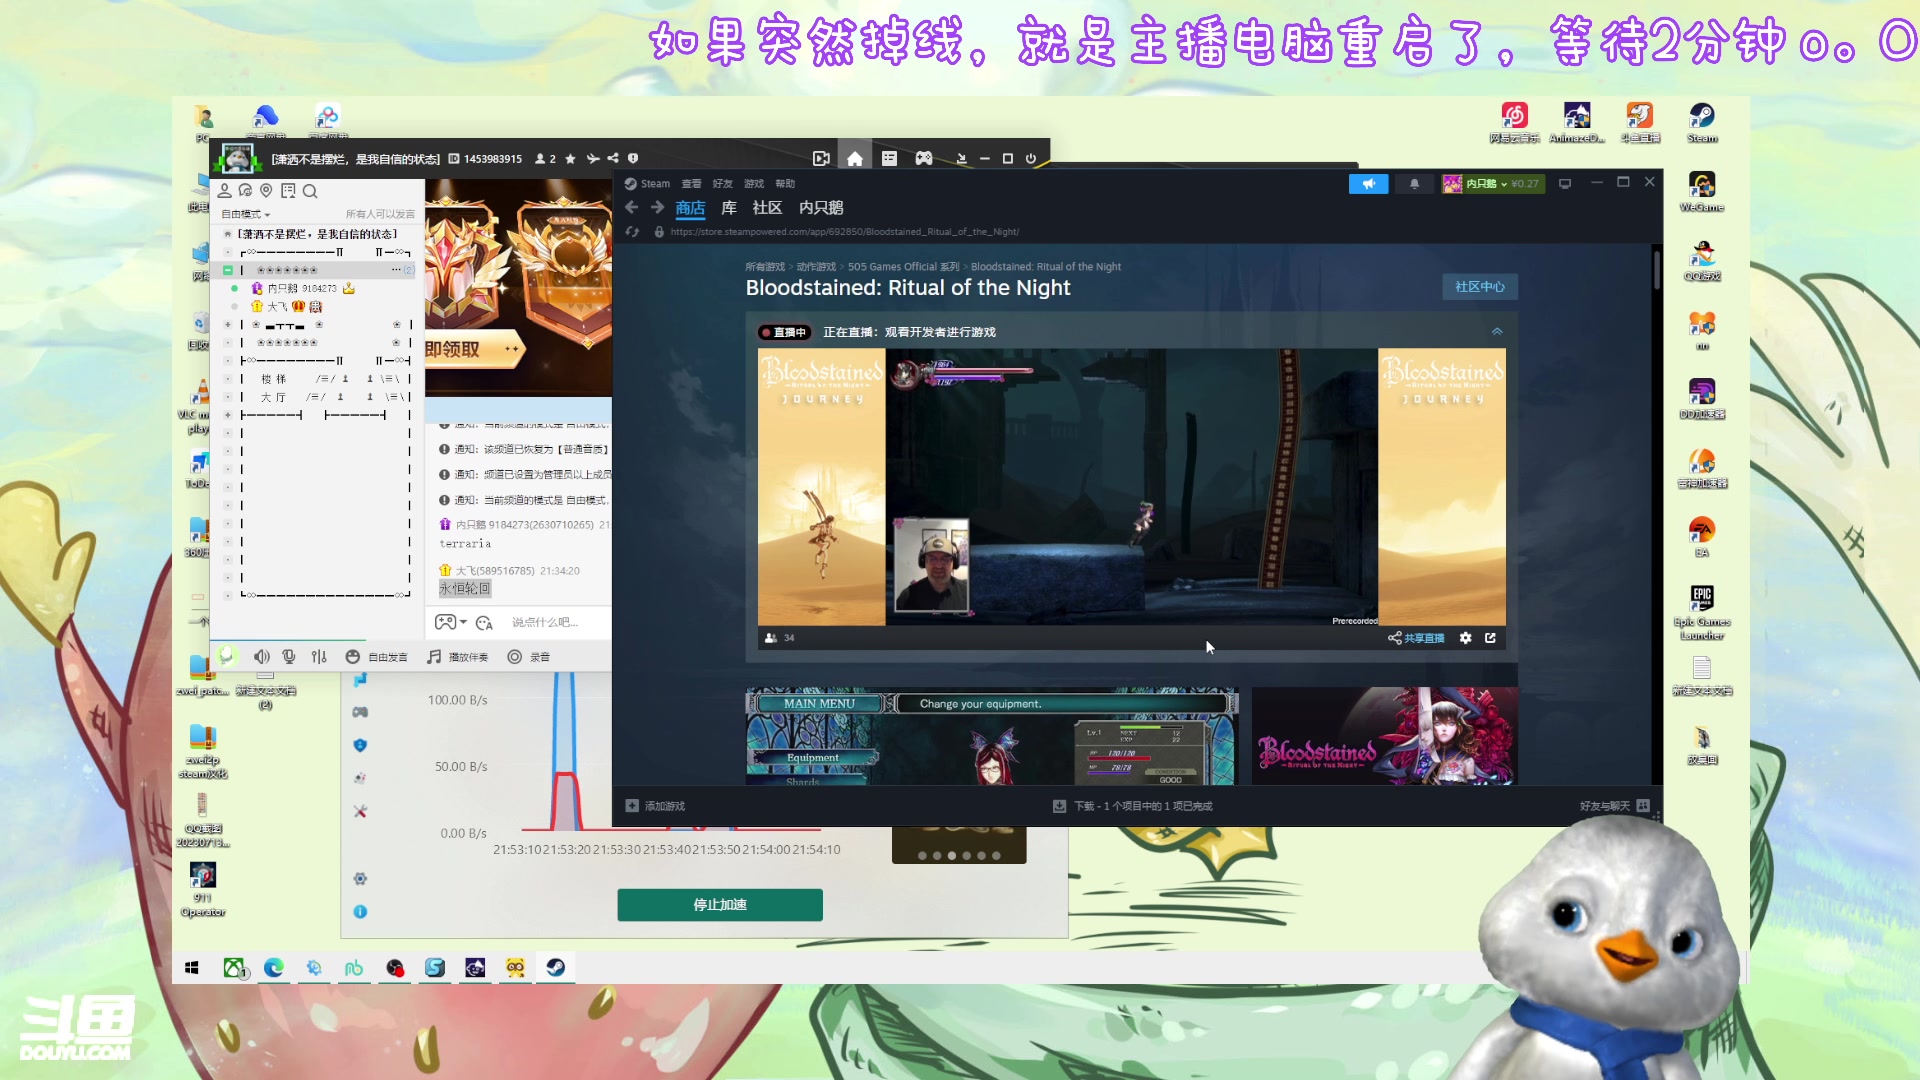Click 动作游戏 breadcrumb link
The width and height of the screenshot is (1920, 1080).
click(816, 267)
